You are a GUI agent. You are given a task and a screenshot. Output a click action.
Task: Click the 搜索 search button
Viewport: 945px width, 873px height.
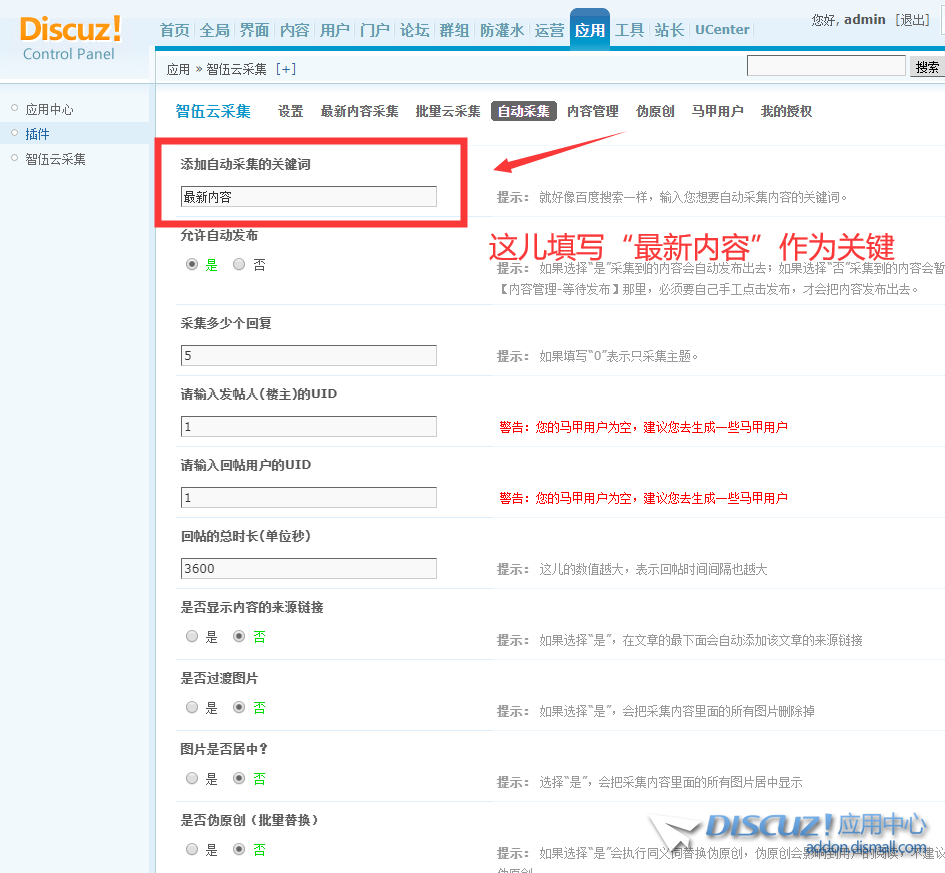pyautogui.click(x=927, y=67)
